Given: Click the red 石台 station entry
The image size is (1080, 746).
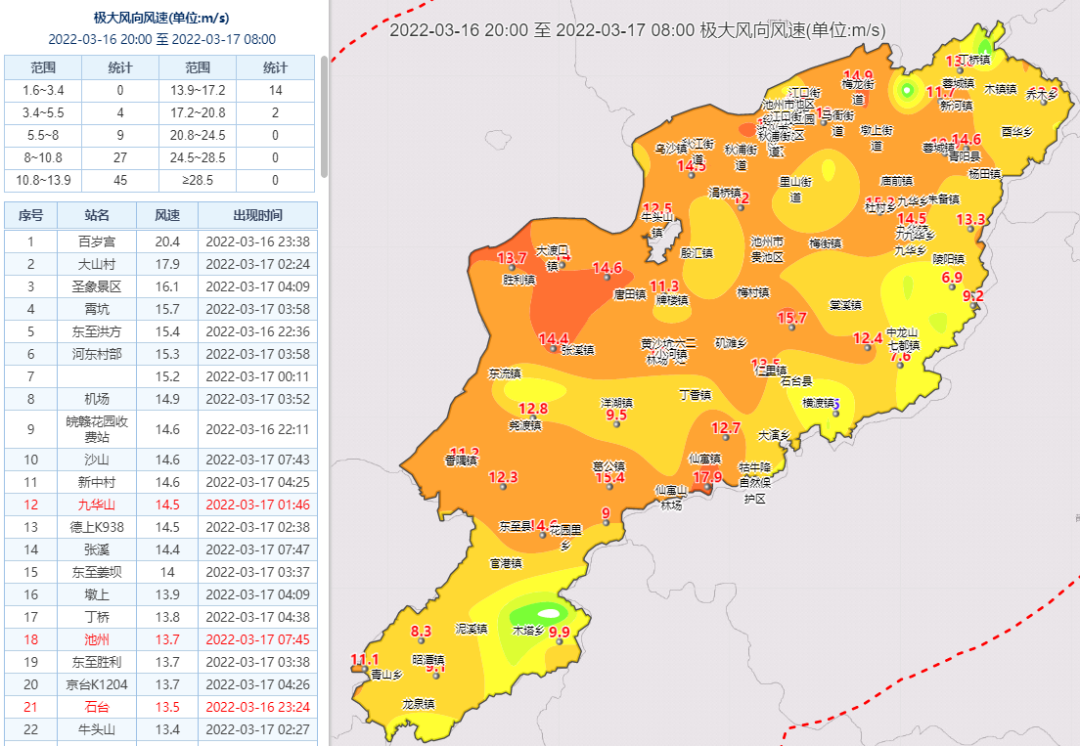Looking at the screenshot, I should pos(97,707).
